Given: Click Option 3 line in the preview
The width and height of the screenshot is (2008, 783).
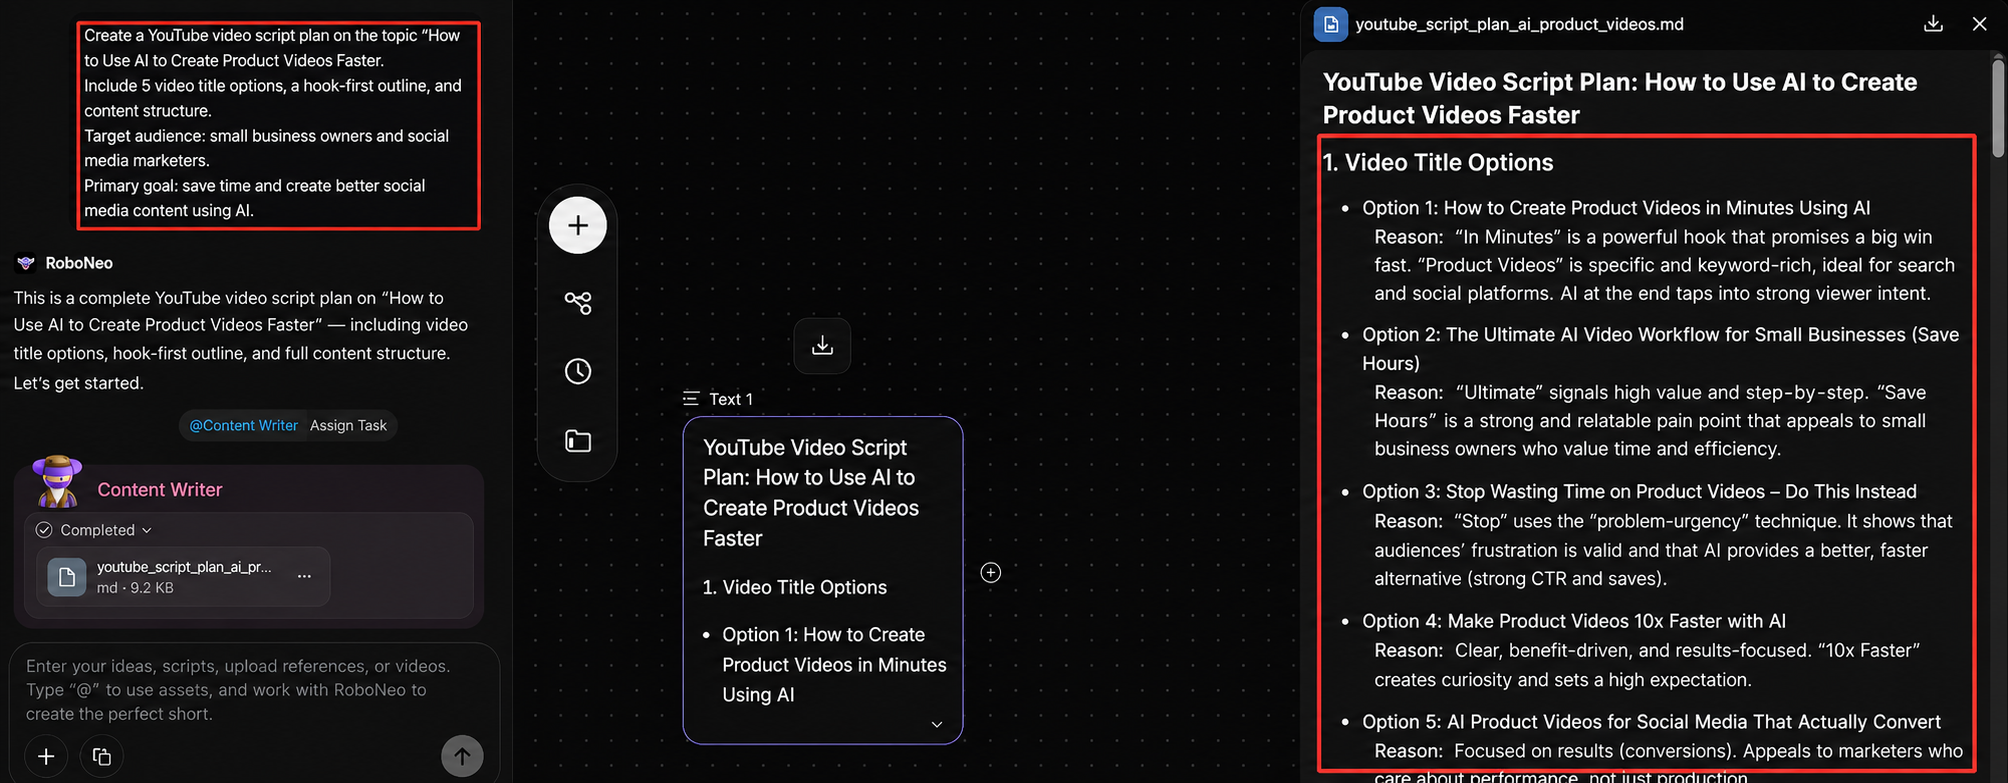Looking at the screenshot, I should pyautogui.click(x=1639, y=491).
